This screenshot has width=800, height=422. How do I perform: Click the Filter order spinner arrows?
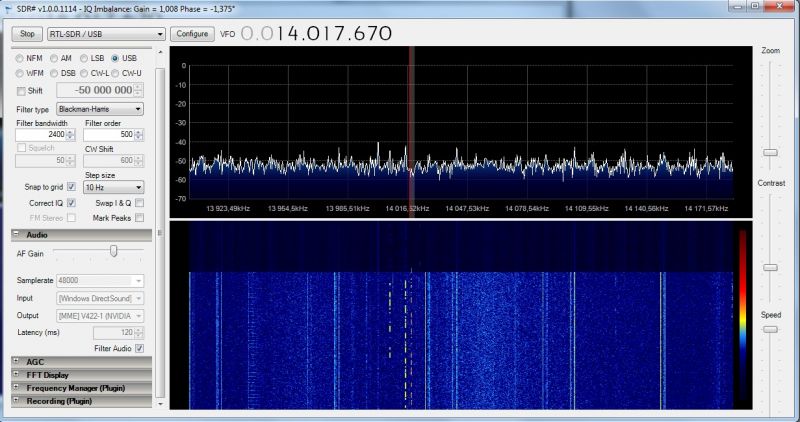tap(139, 135)
